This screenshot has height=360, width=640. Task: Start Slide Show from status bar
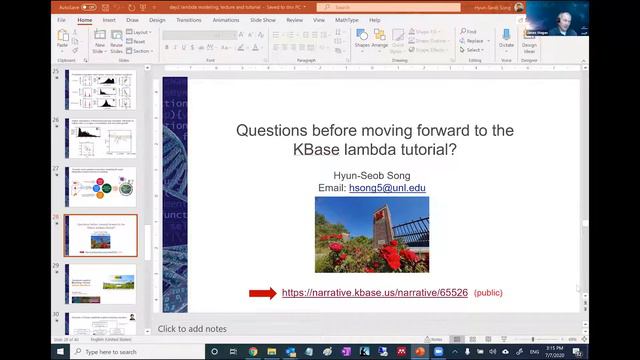pyautogui.click(x=504, y=339)
